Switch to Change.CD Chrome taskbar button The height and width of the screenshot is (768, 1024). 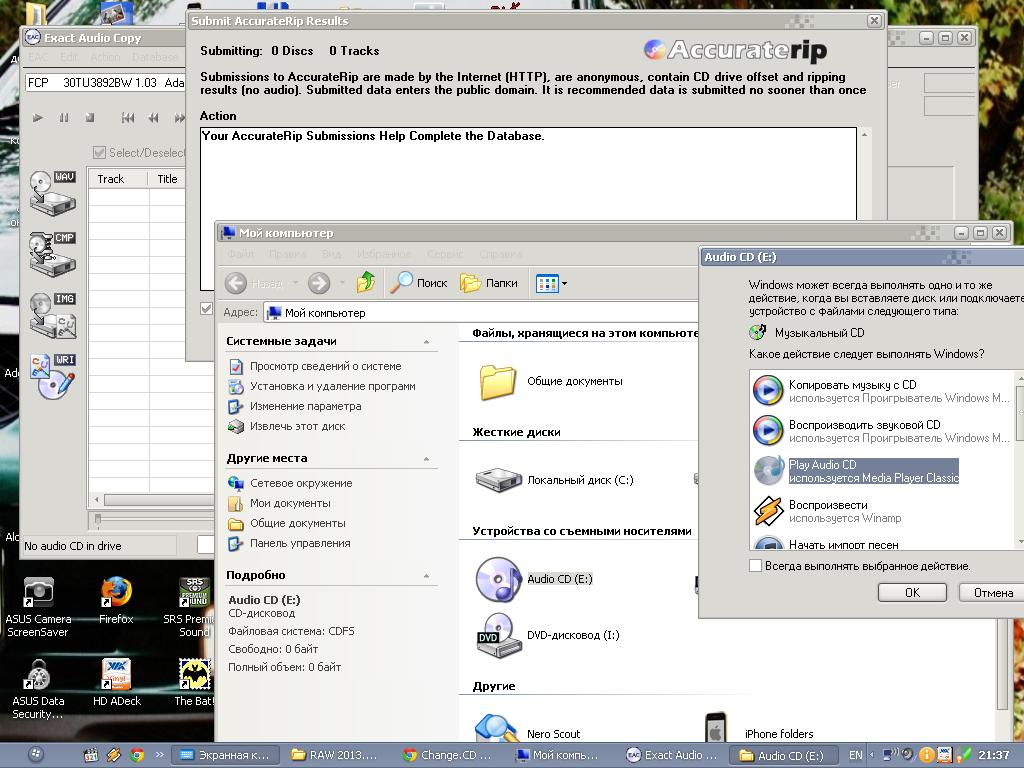(448, 755)
